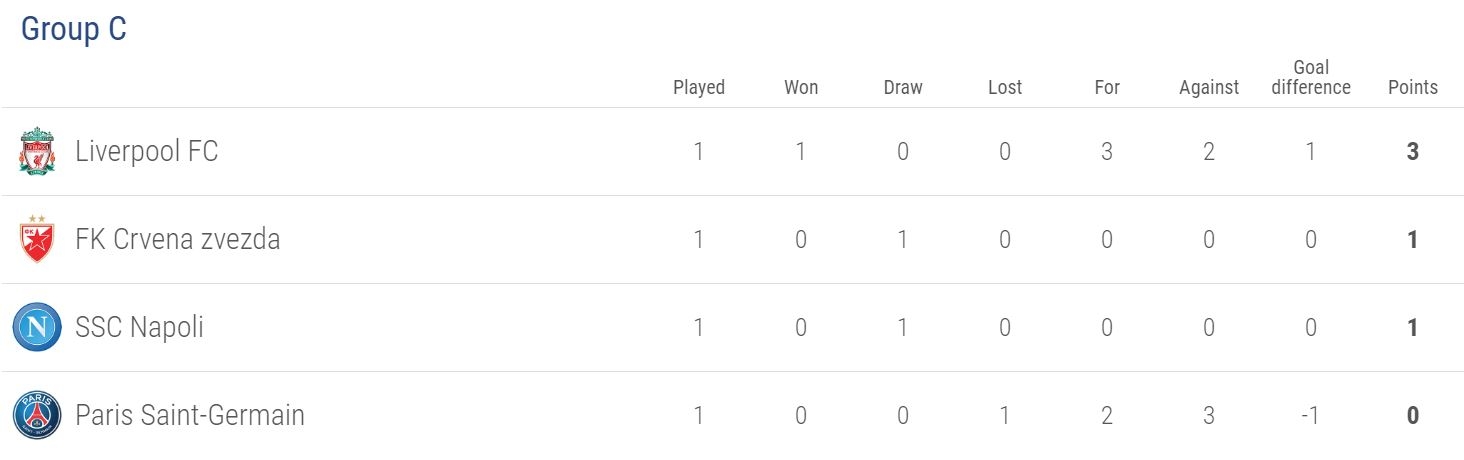Viewport: 1464px width, 460px height.
Task: Click the Paris Saint-Germain club logo
Action: [37, 415]
